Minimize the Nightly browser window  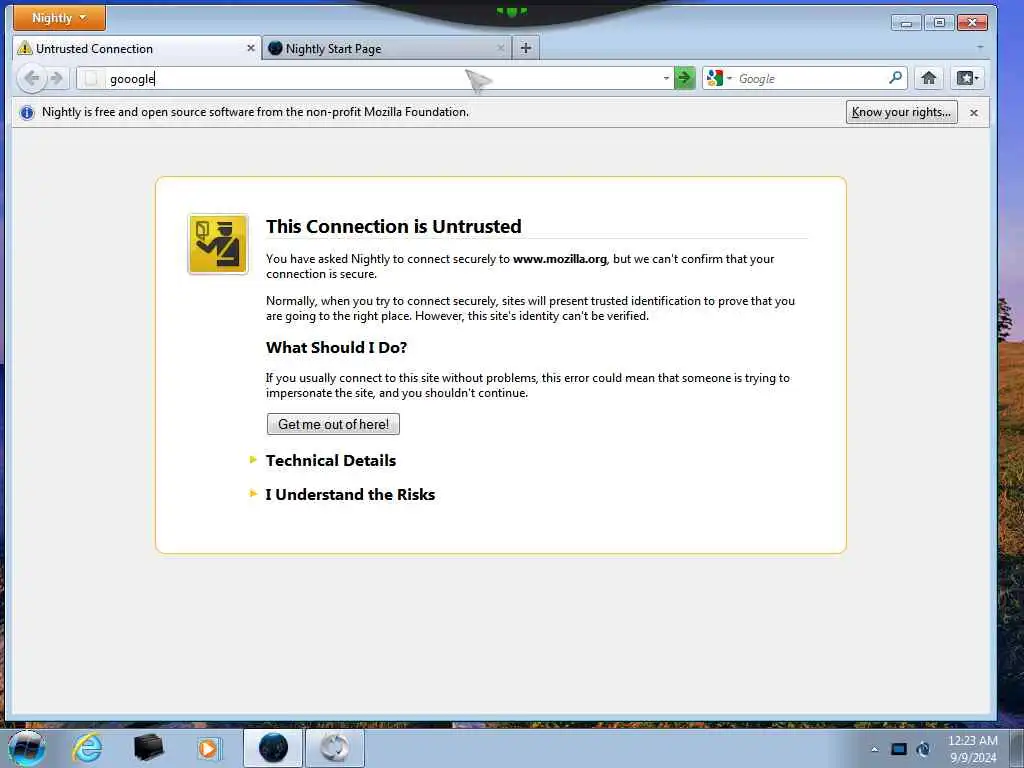click(x=906, y=22)
